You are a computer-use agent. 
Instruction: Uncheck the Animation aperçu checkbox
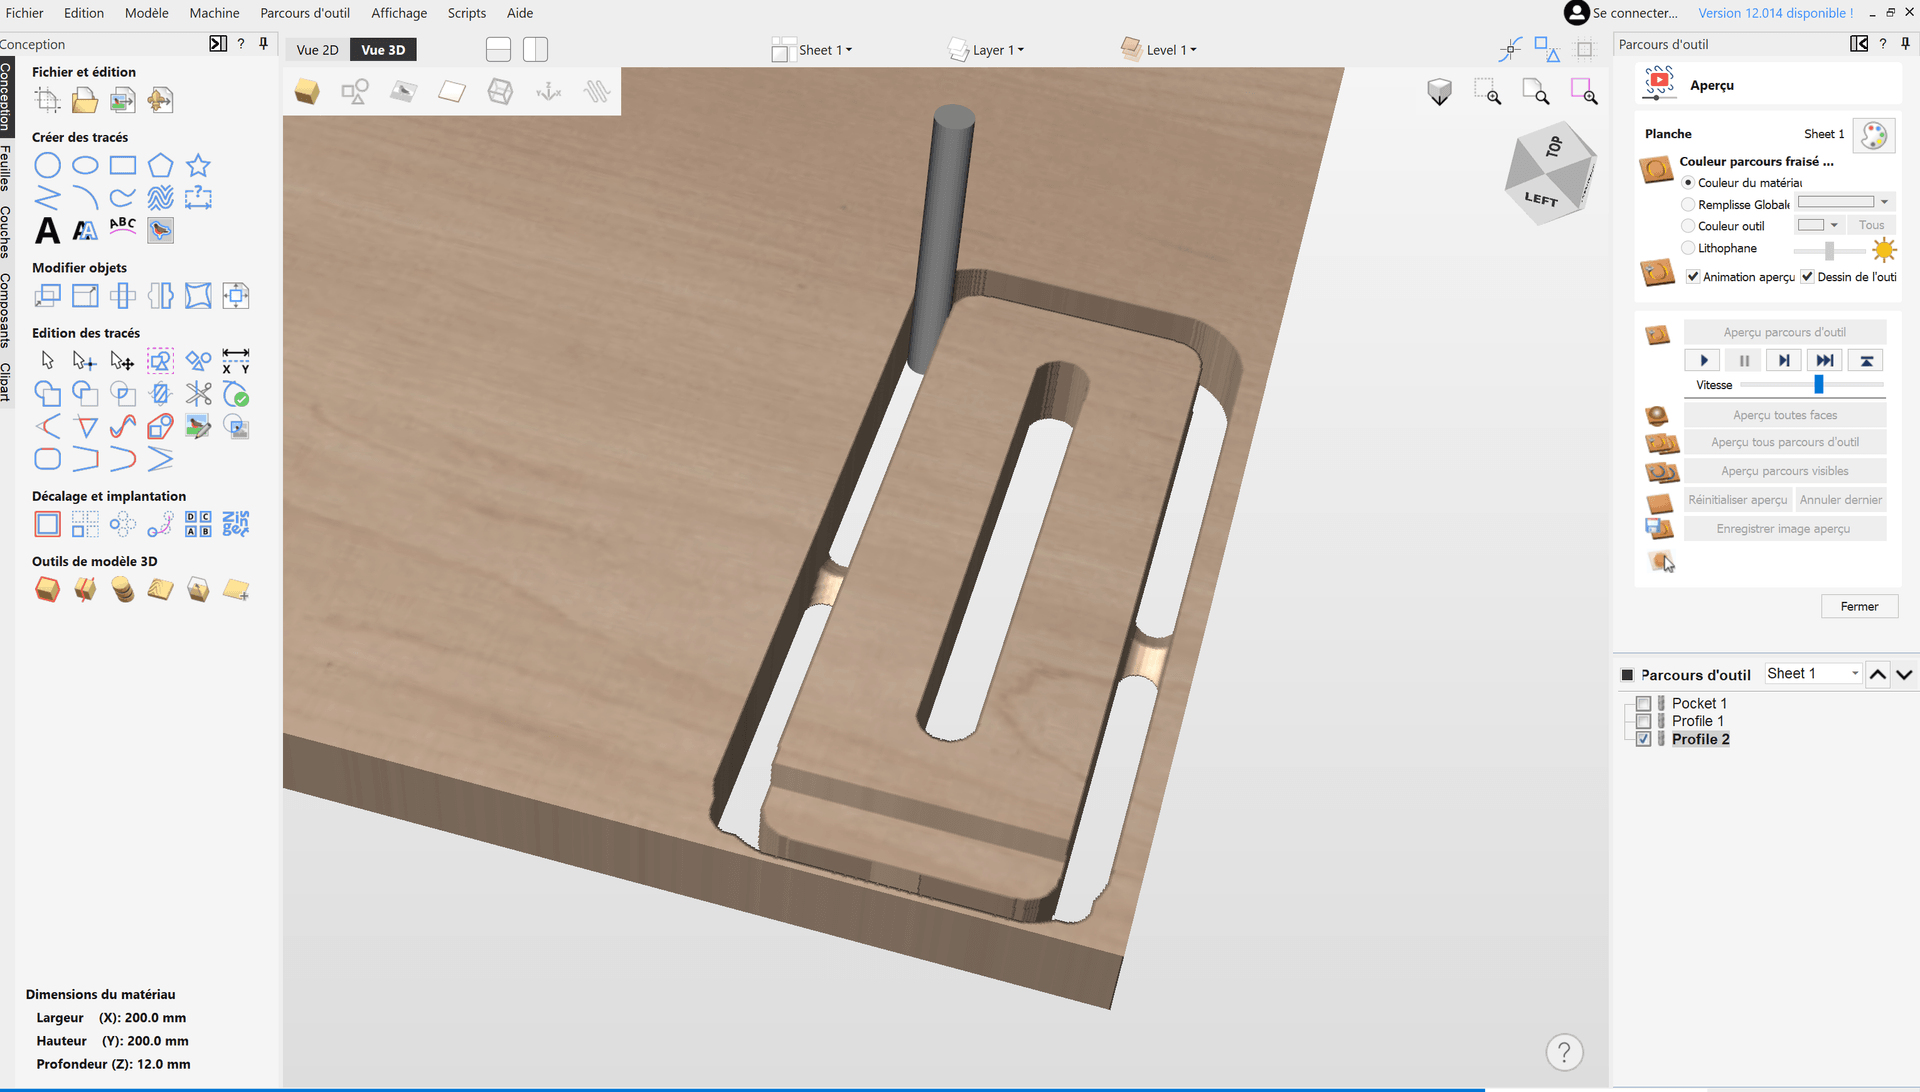(1692, 276)
